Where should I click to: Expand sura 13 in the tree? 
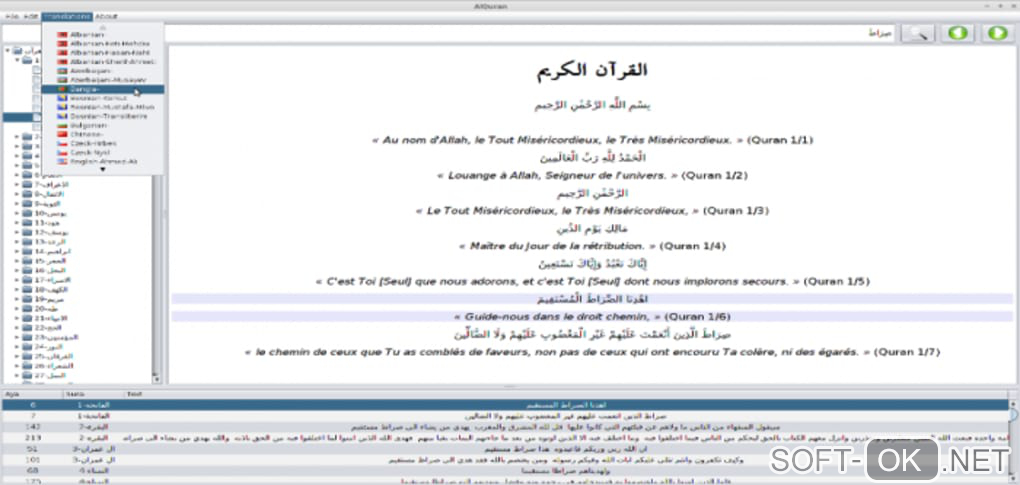tap(17, 241)
